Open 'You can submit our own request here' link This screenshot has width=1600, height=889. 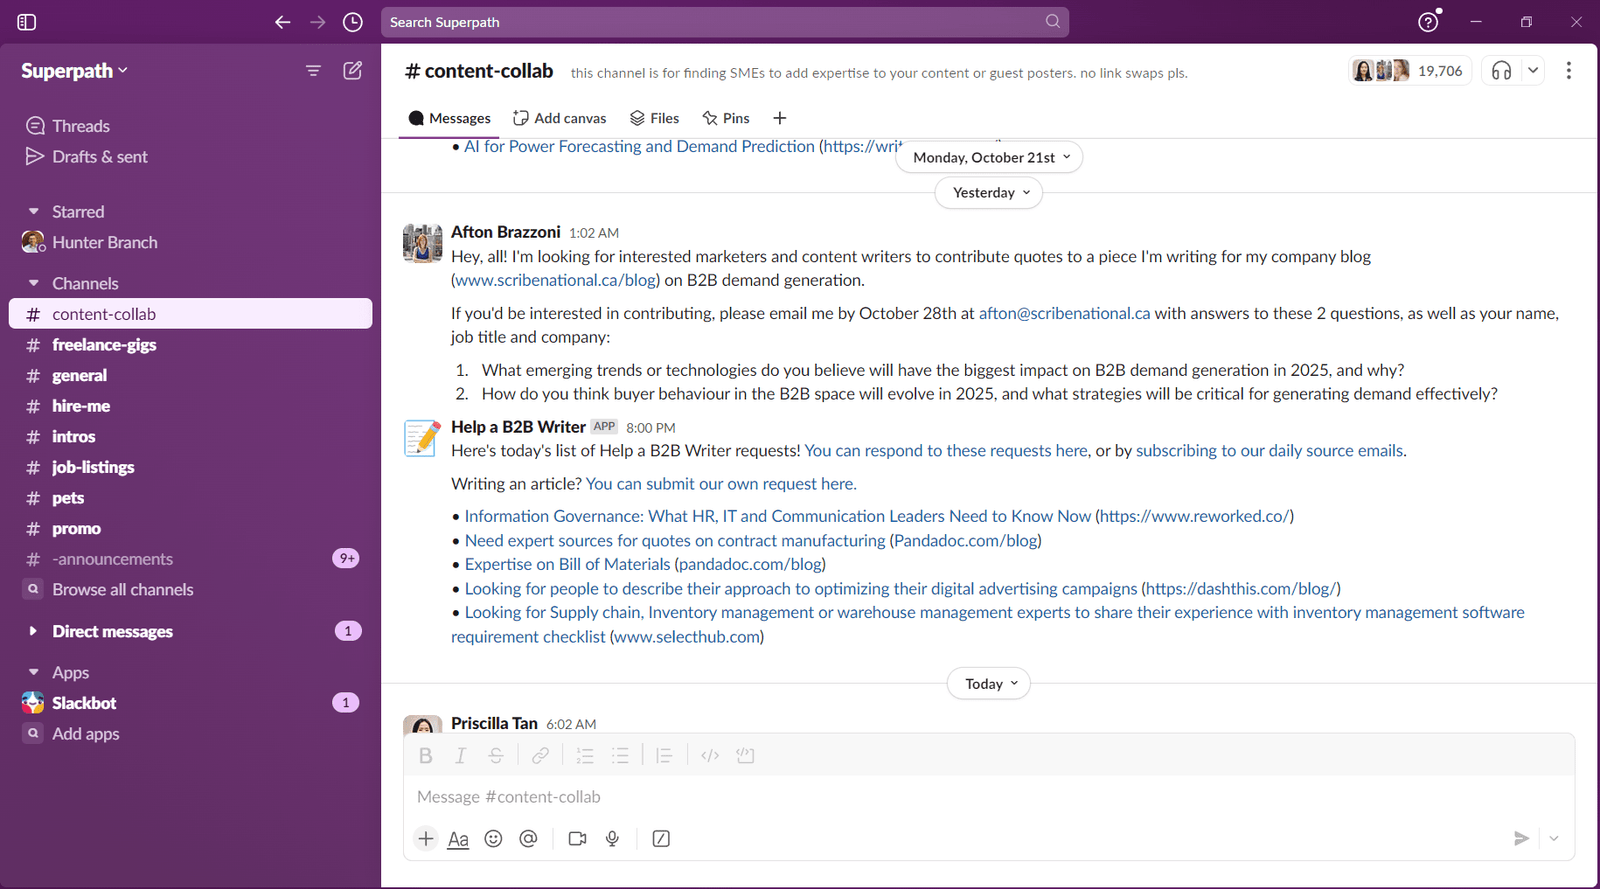[721, 484]
